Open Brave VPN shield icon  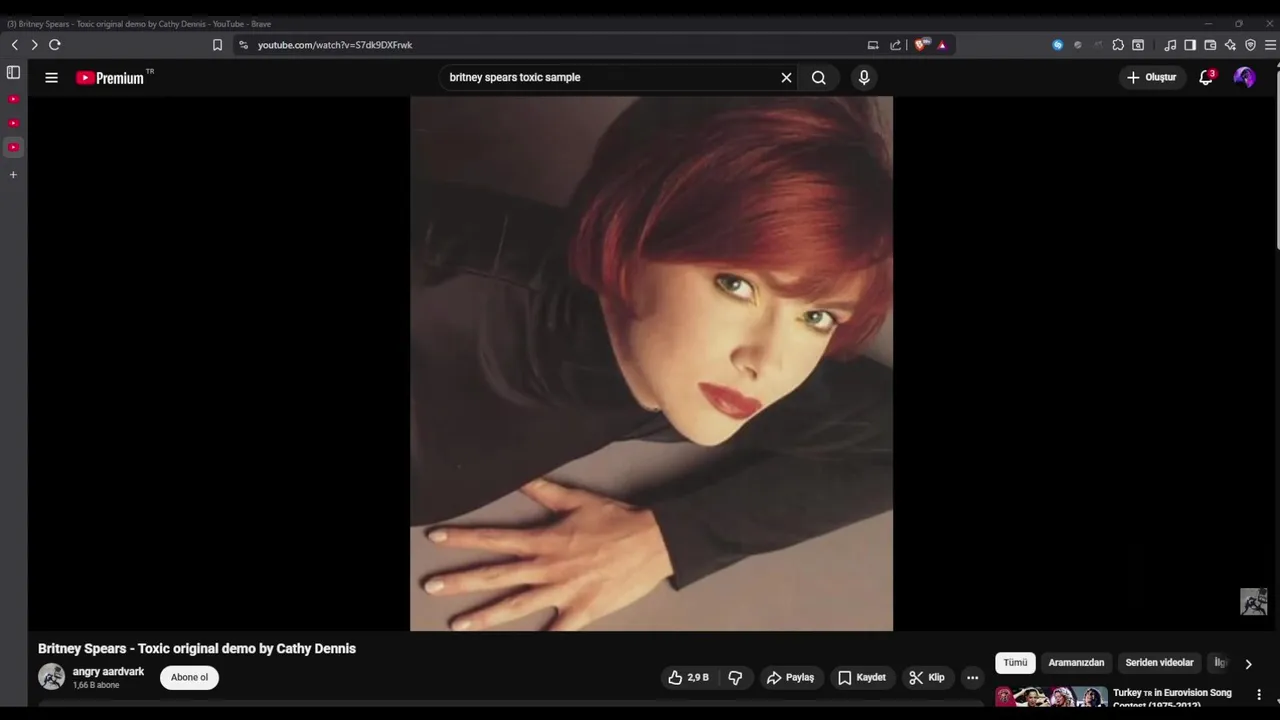(1250, 45)
